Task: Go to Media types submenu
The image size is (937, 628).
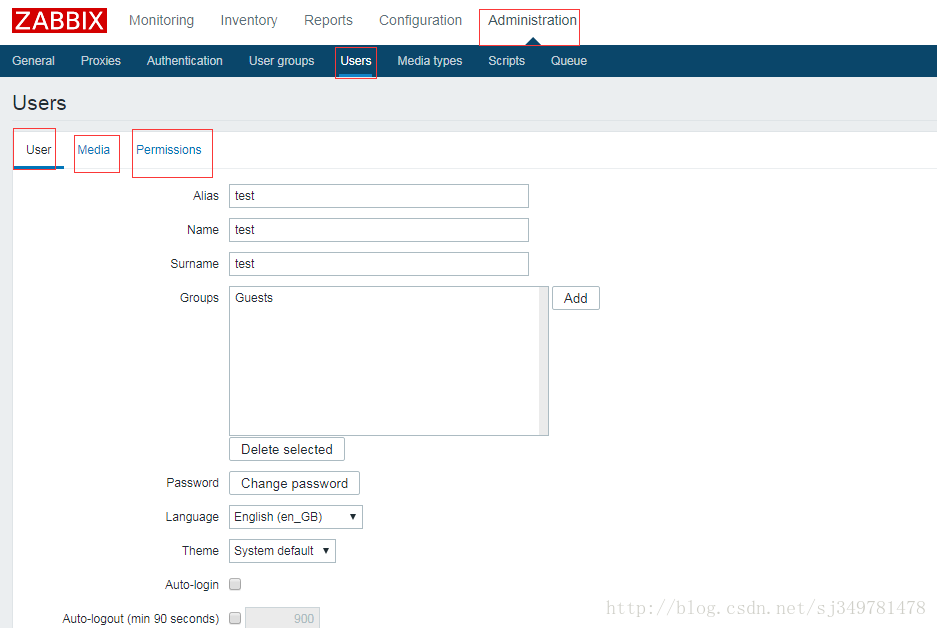Action: (x=430, y=61)
